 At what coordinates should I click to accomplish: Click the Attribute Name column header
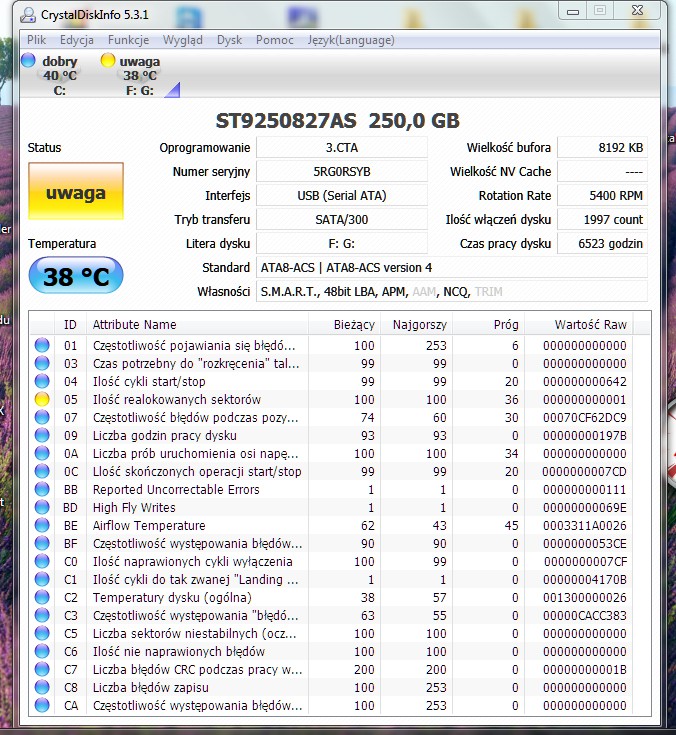[197, 324]
